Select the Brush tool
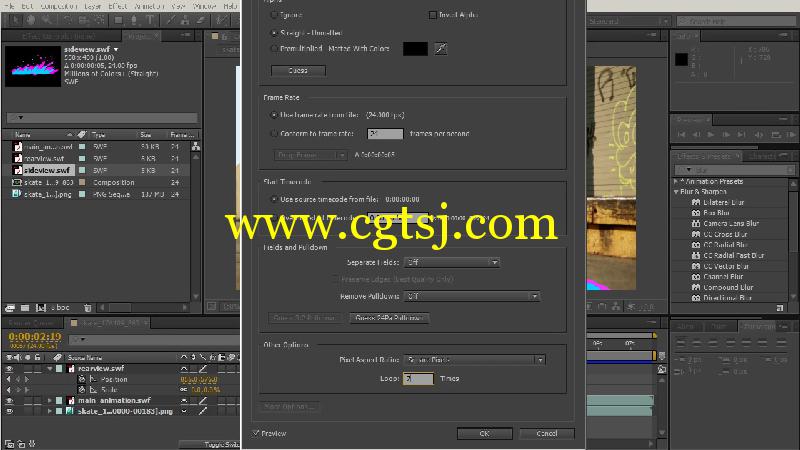Image resolution: width=800 pixels, height=450 pixels. pos(170,20)
